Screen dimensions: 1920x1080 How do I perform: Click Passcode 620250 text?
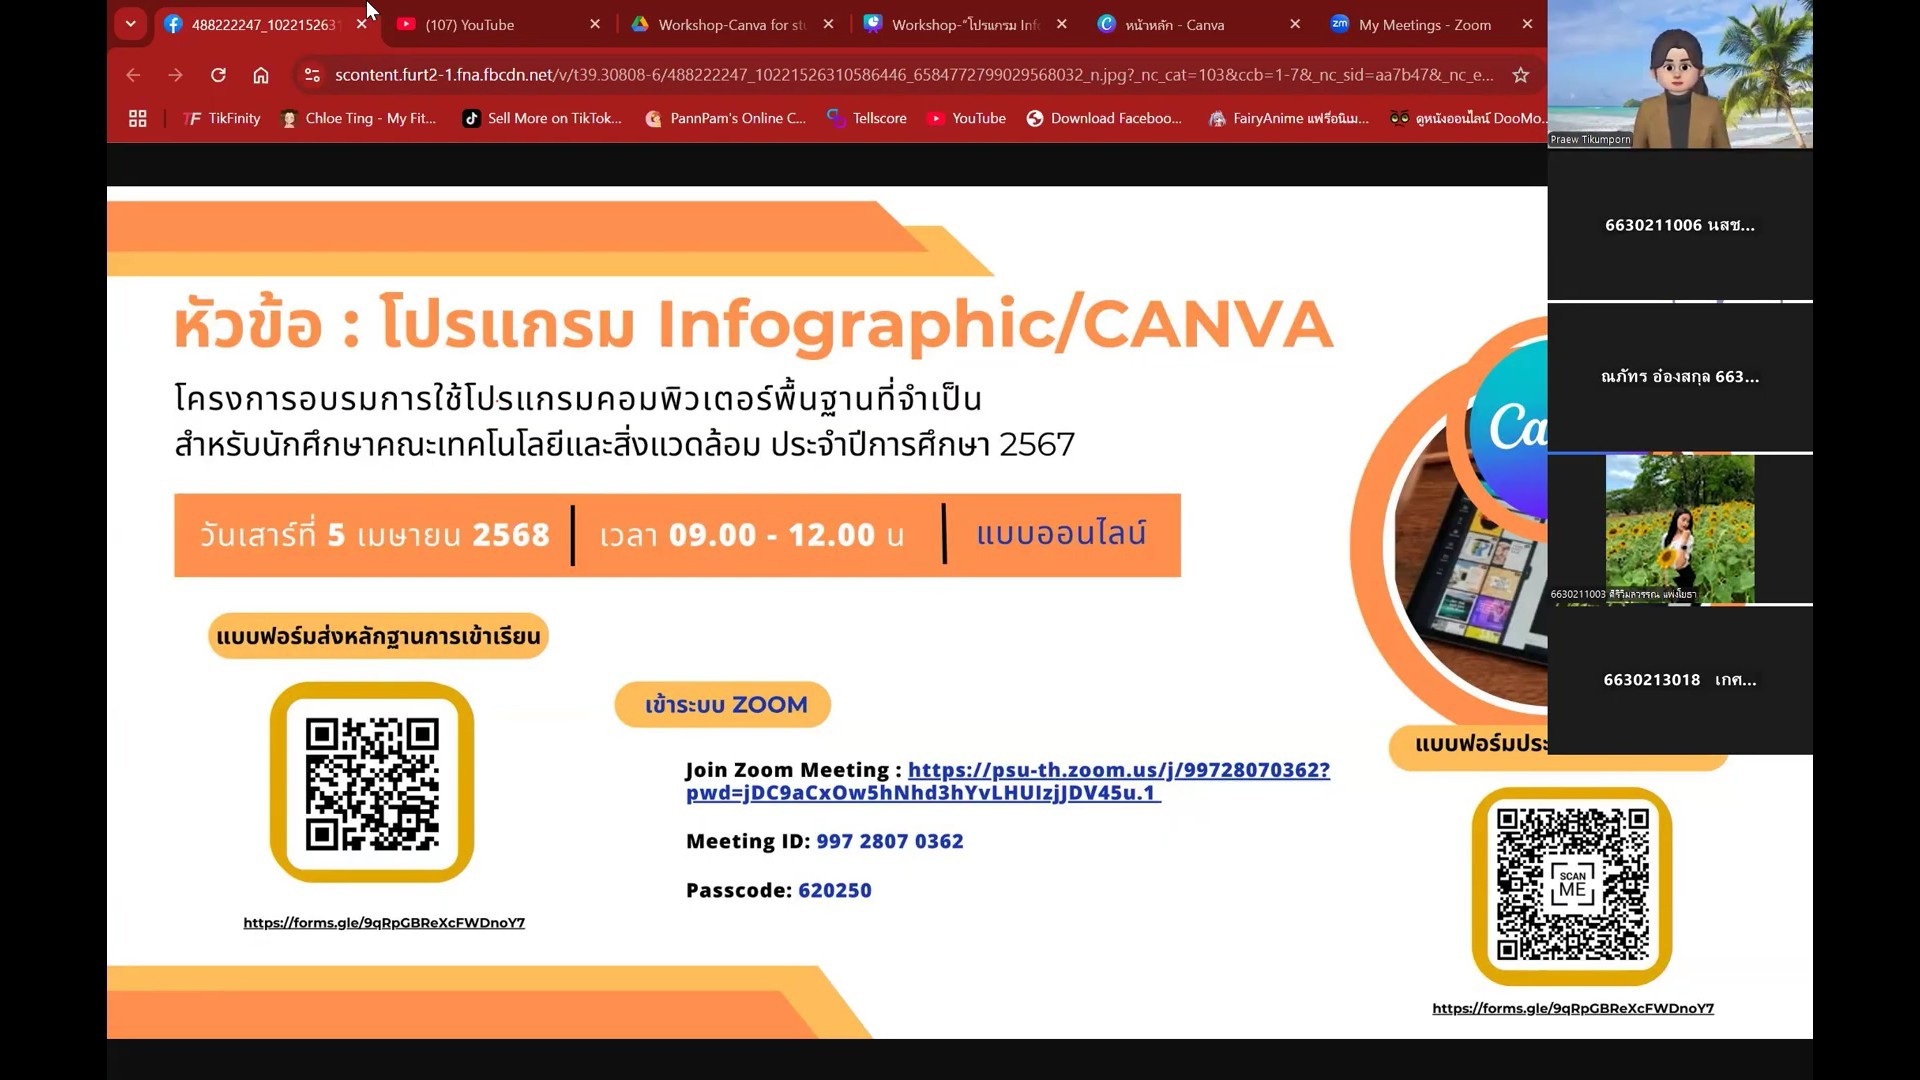(779, 891)
